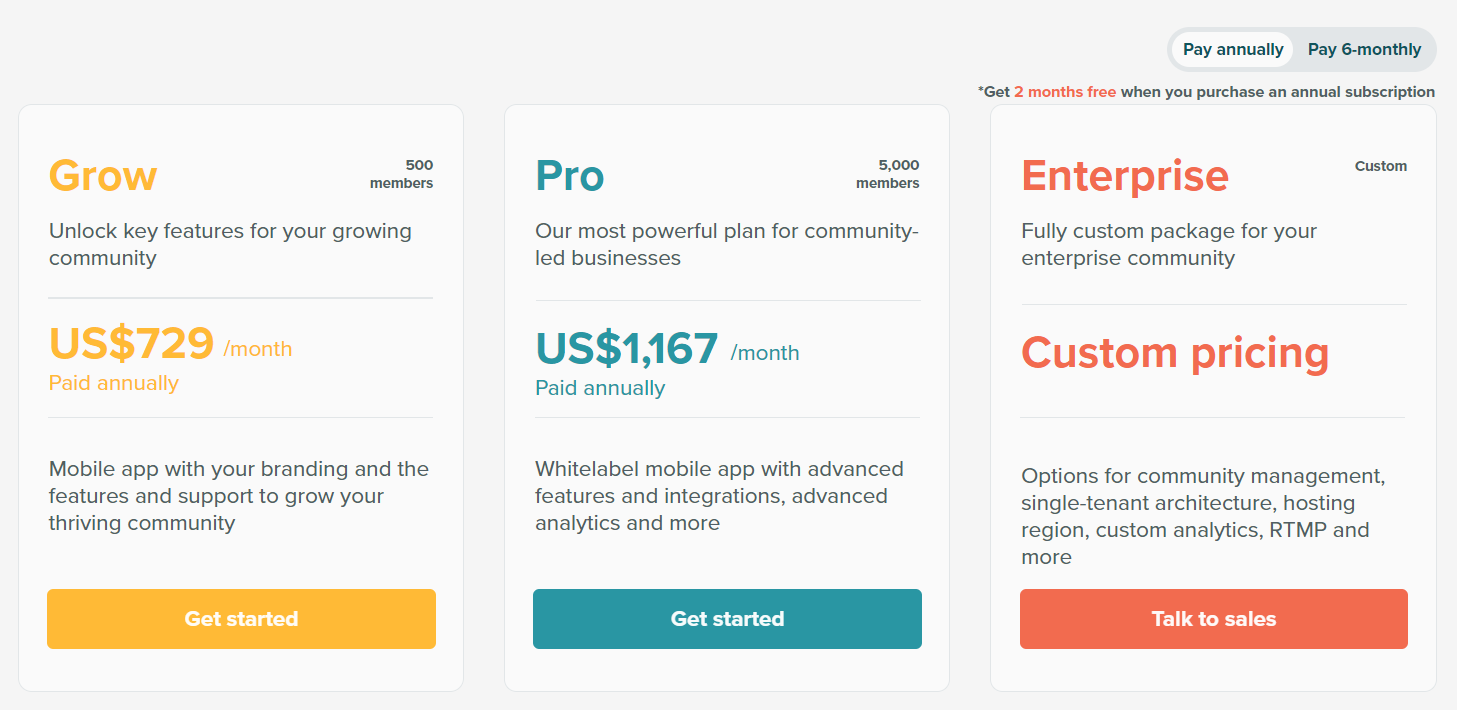Select the Pay annually billing option
This screenshot has height=710, width=1457.
coord(1232,48)
